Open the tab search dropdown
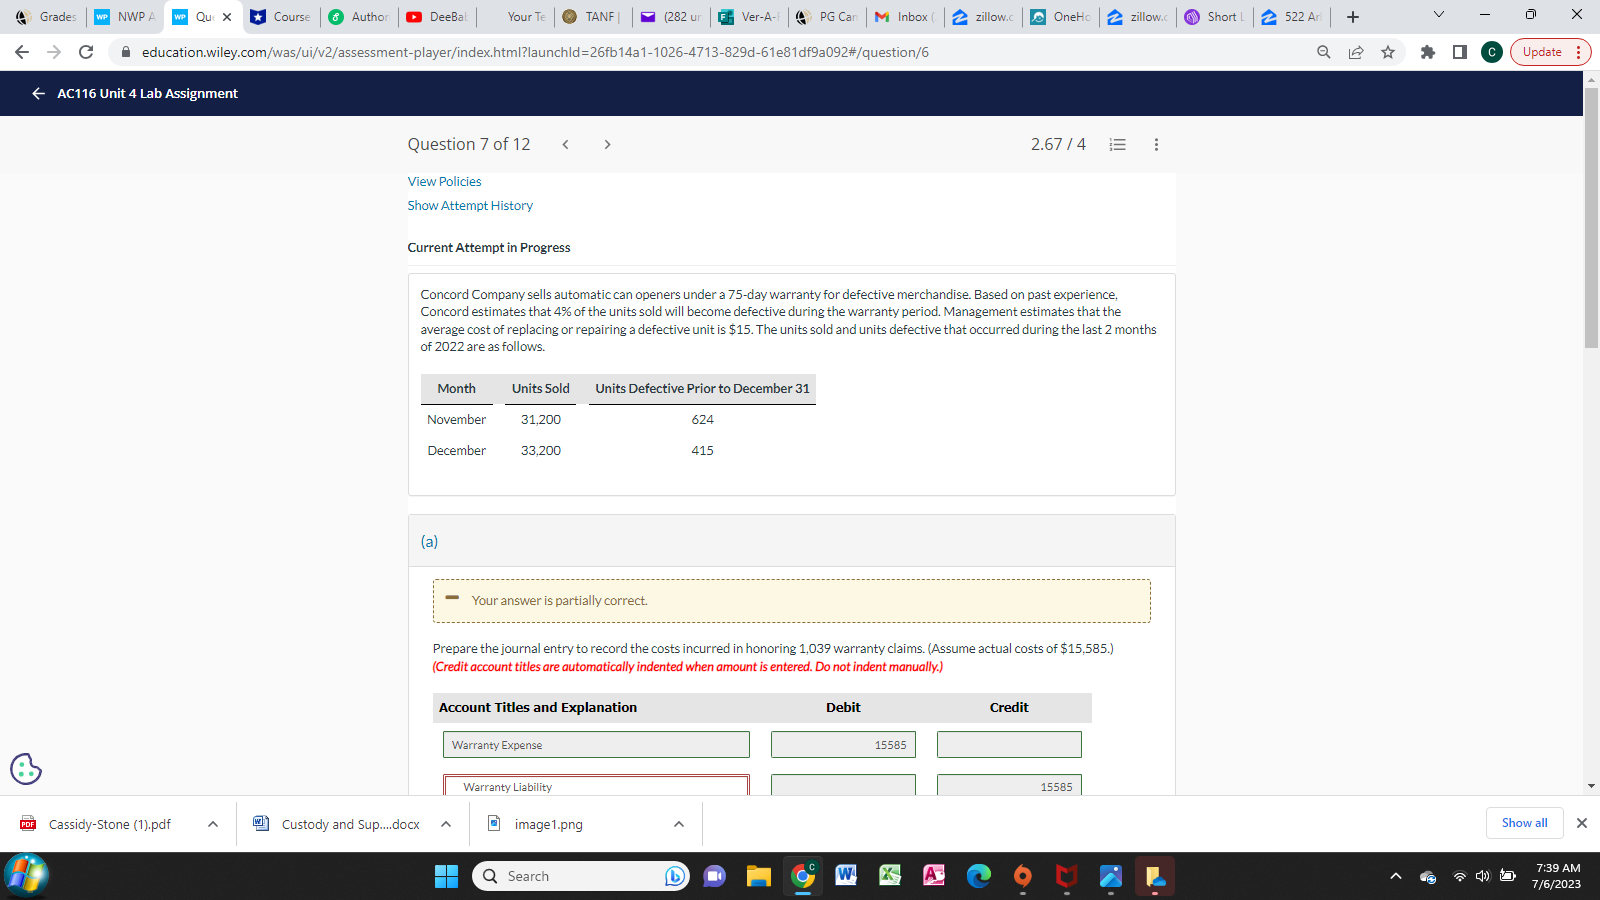 click(1439, 15)
